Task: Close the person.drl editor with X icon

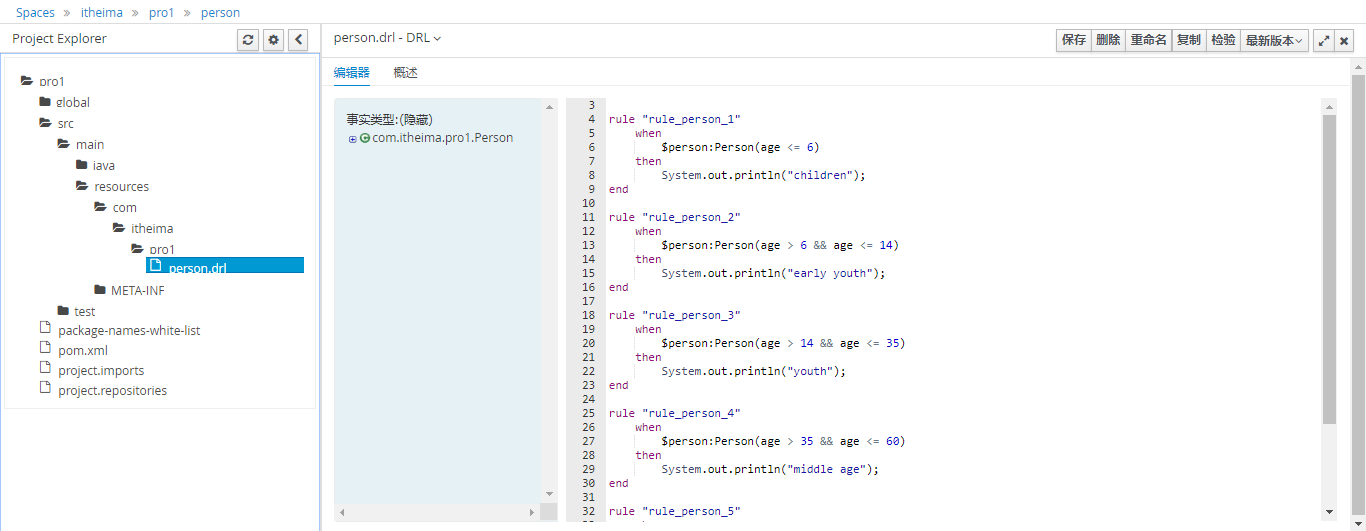Action: 1344,41
